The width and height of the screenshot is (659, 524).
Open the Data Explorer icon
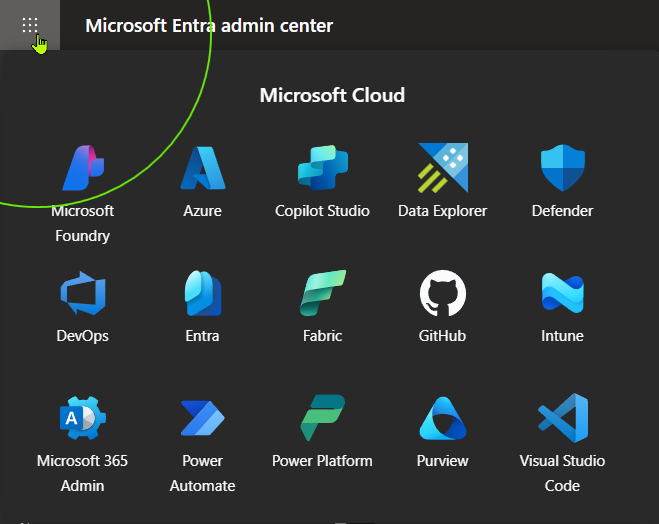tap(443, 168)
